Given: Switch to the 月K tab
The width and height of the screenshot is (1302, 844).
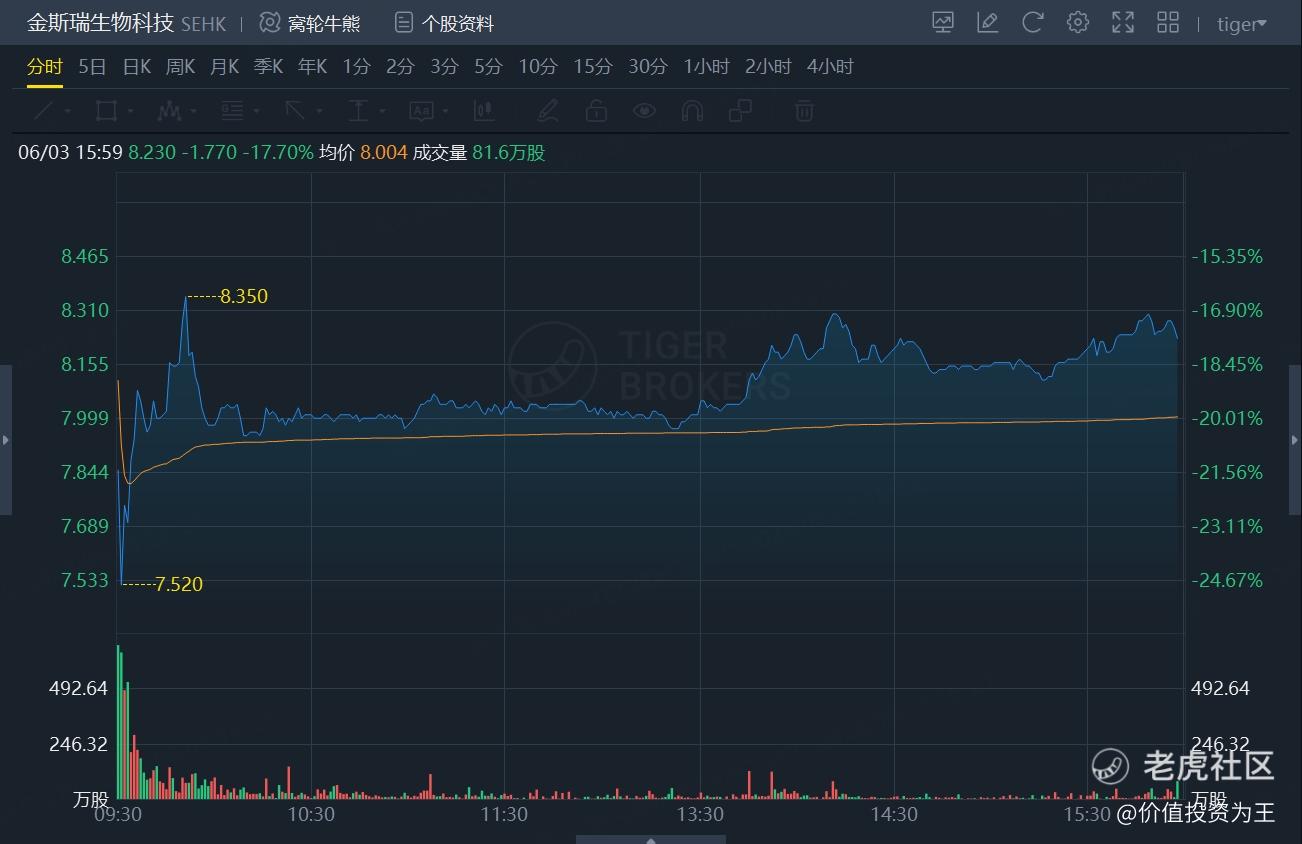Looking at the screenshot, I should click(224, 67).
